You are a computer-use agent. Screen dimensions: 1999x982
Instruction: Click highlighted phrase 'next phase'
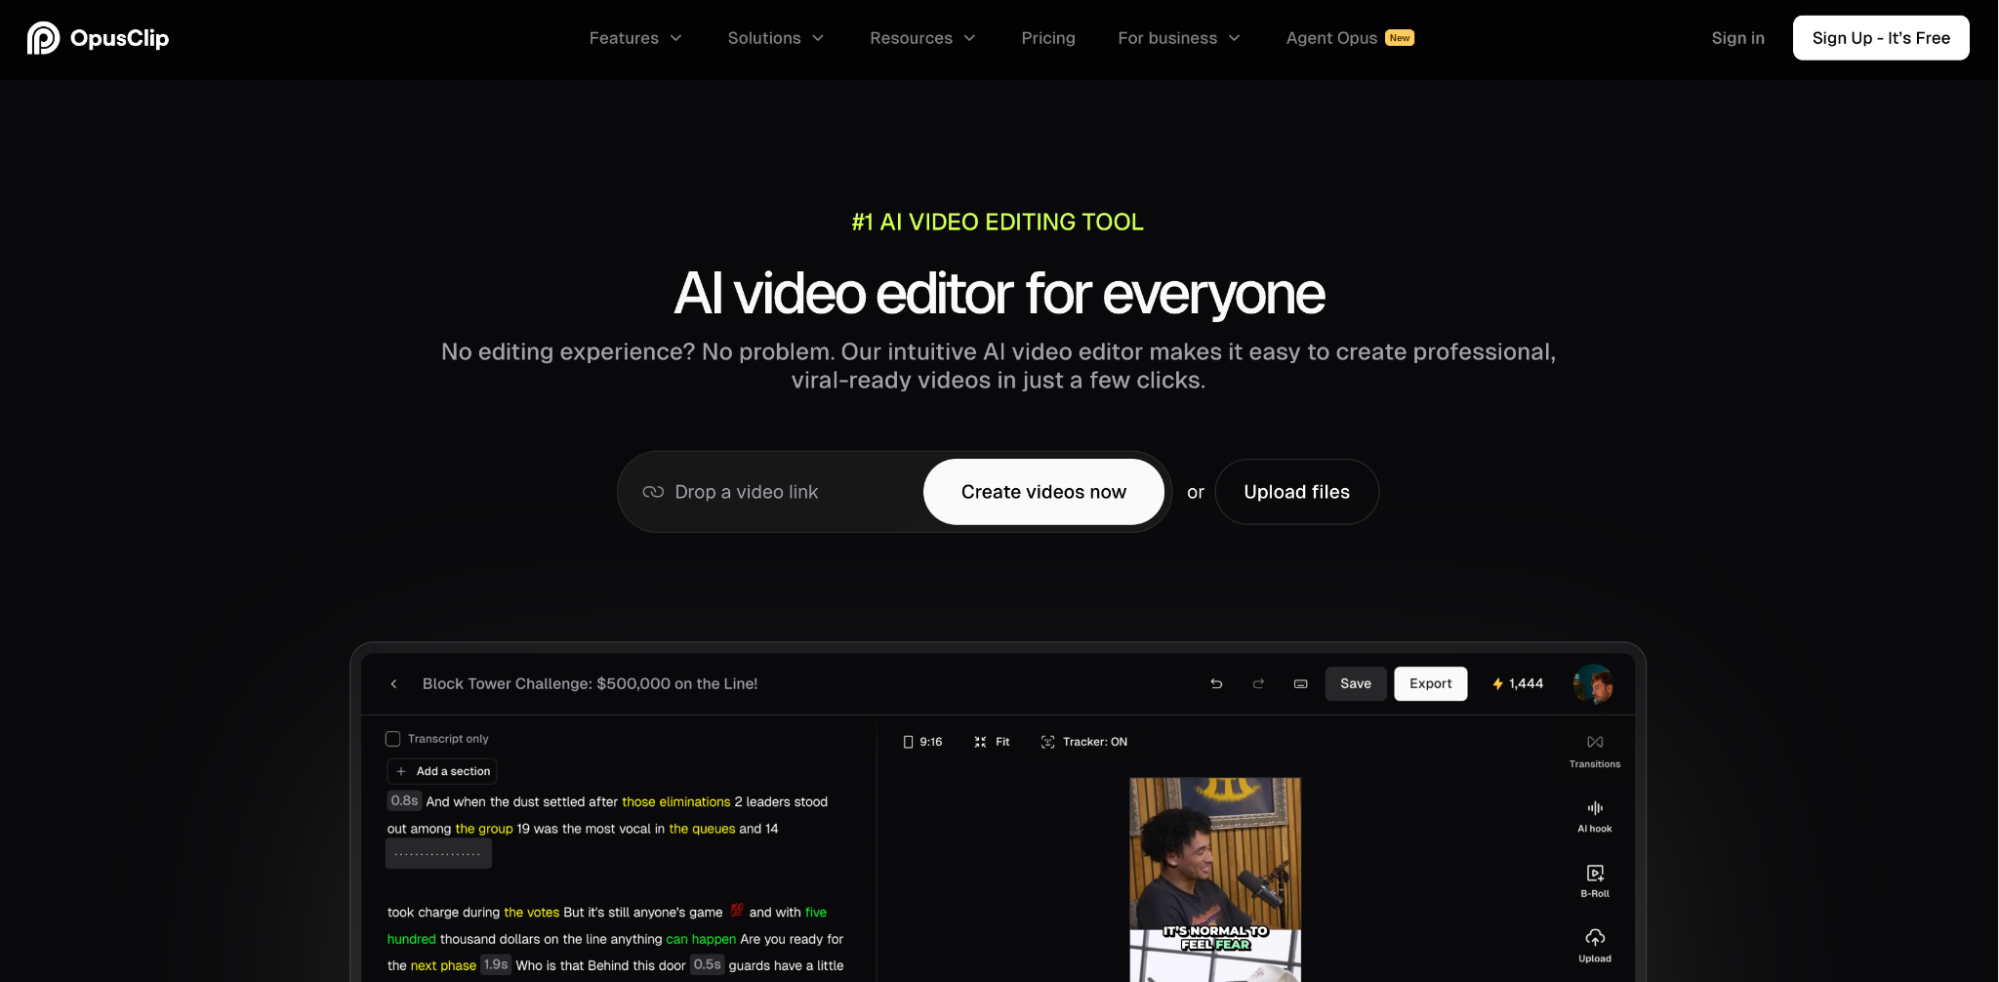(443, 966)
